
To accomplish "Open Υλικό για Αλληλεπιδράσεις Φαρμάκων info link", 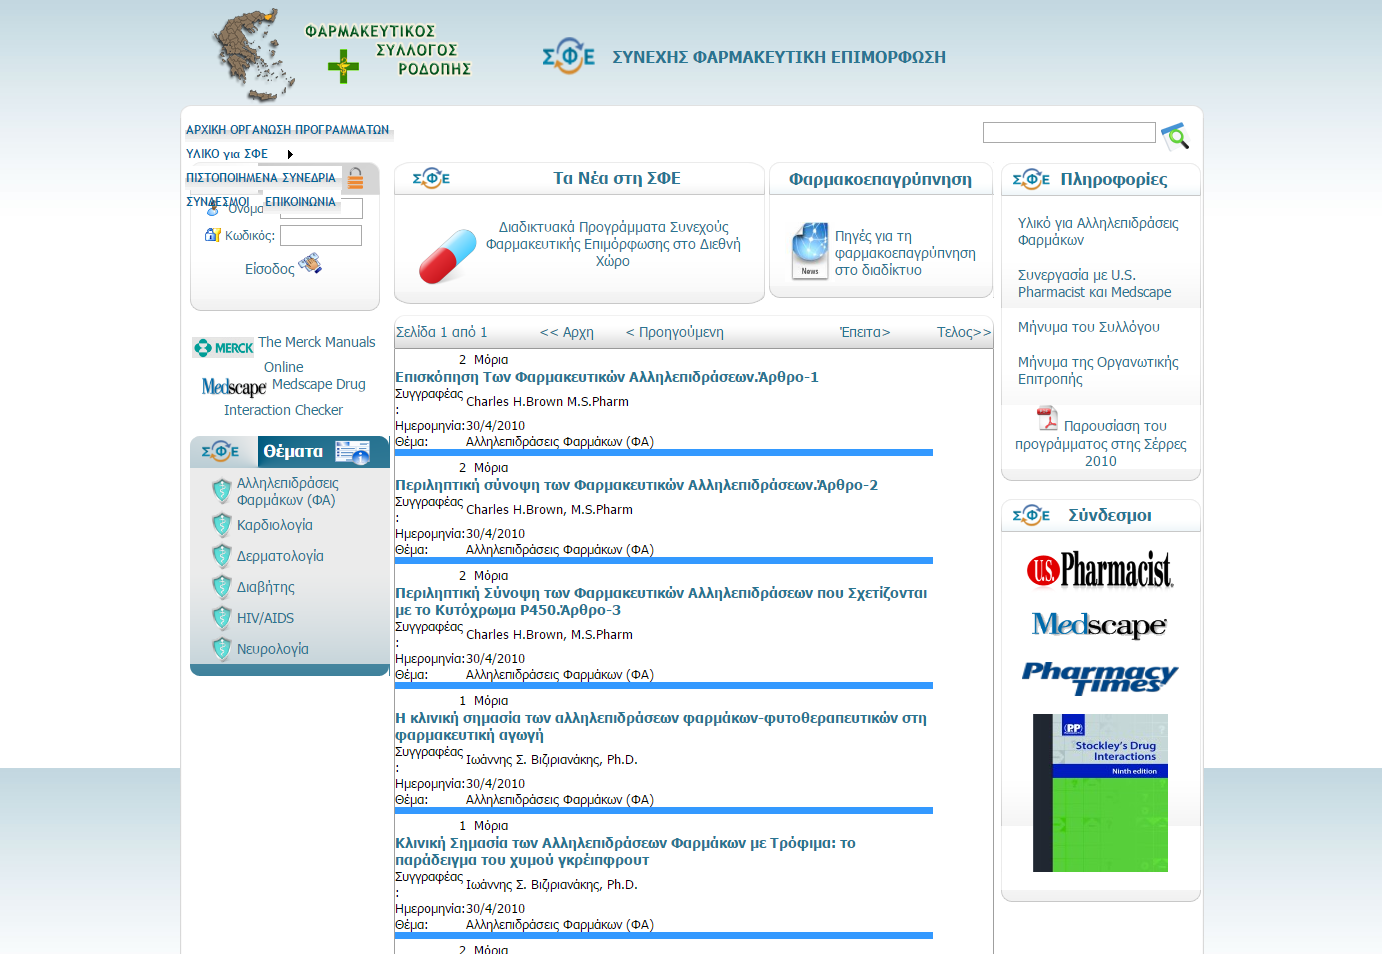I will tap(1098, 231).
